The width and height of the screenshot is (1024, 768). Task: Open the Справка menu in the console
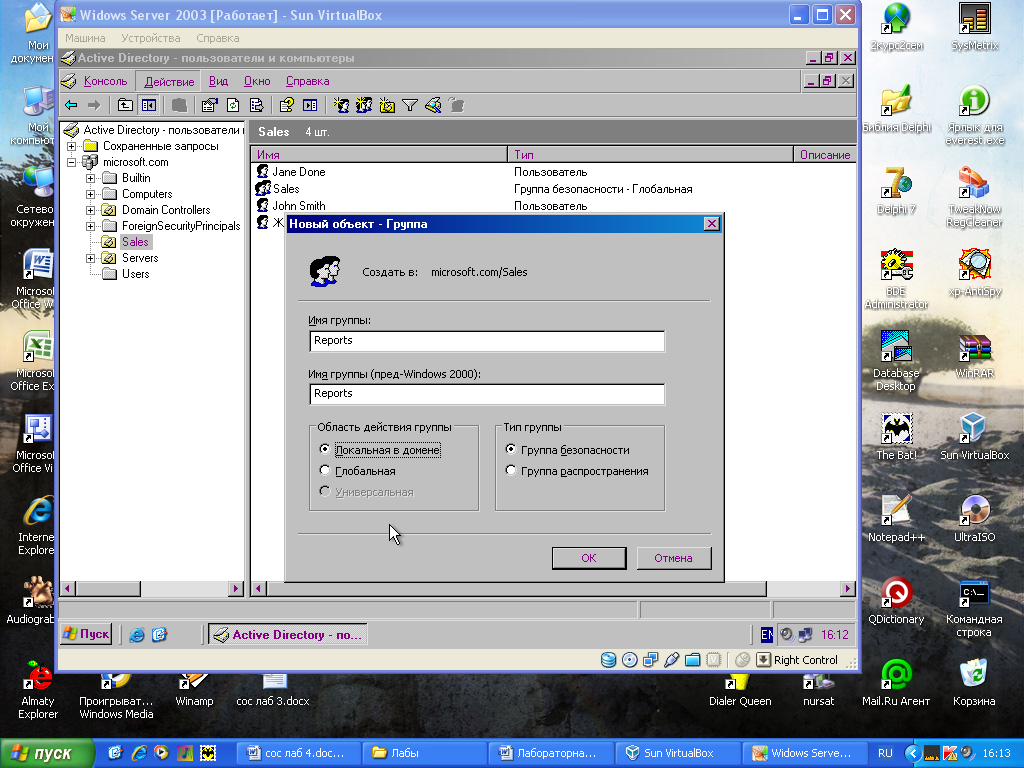(x=307, y=81)
